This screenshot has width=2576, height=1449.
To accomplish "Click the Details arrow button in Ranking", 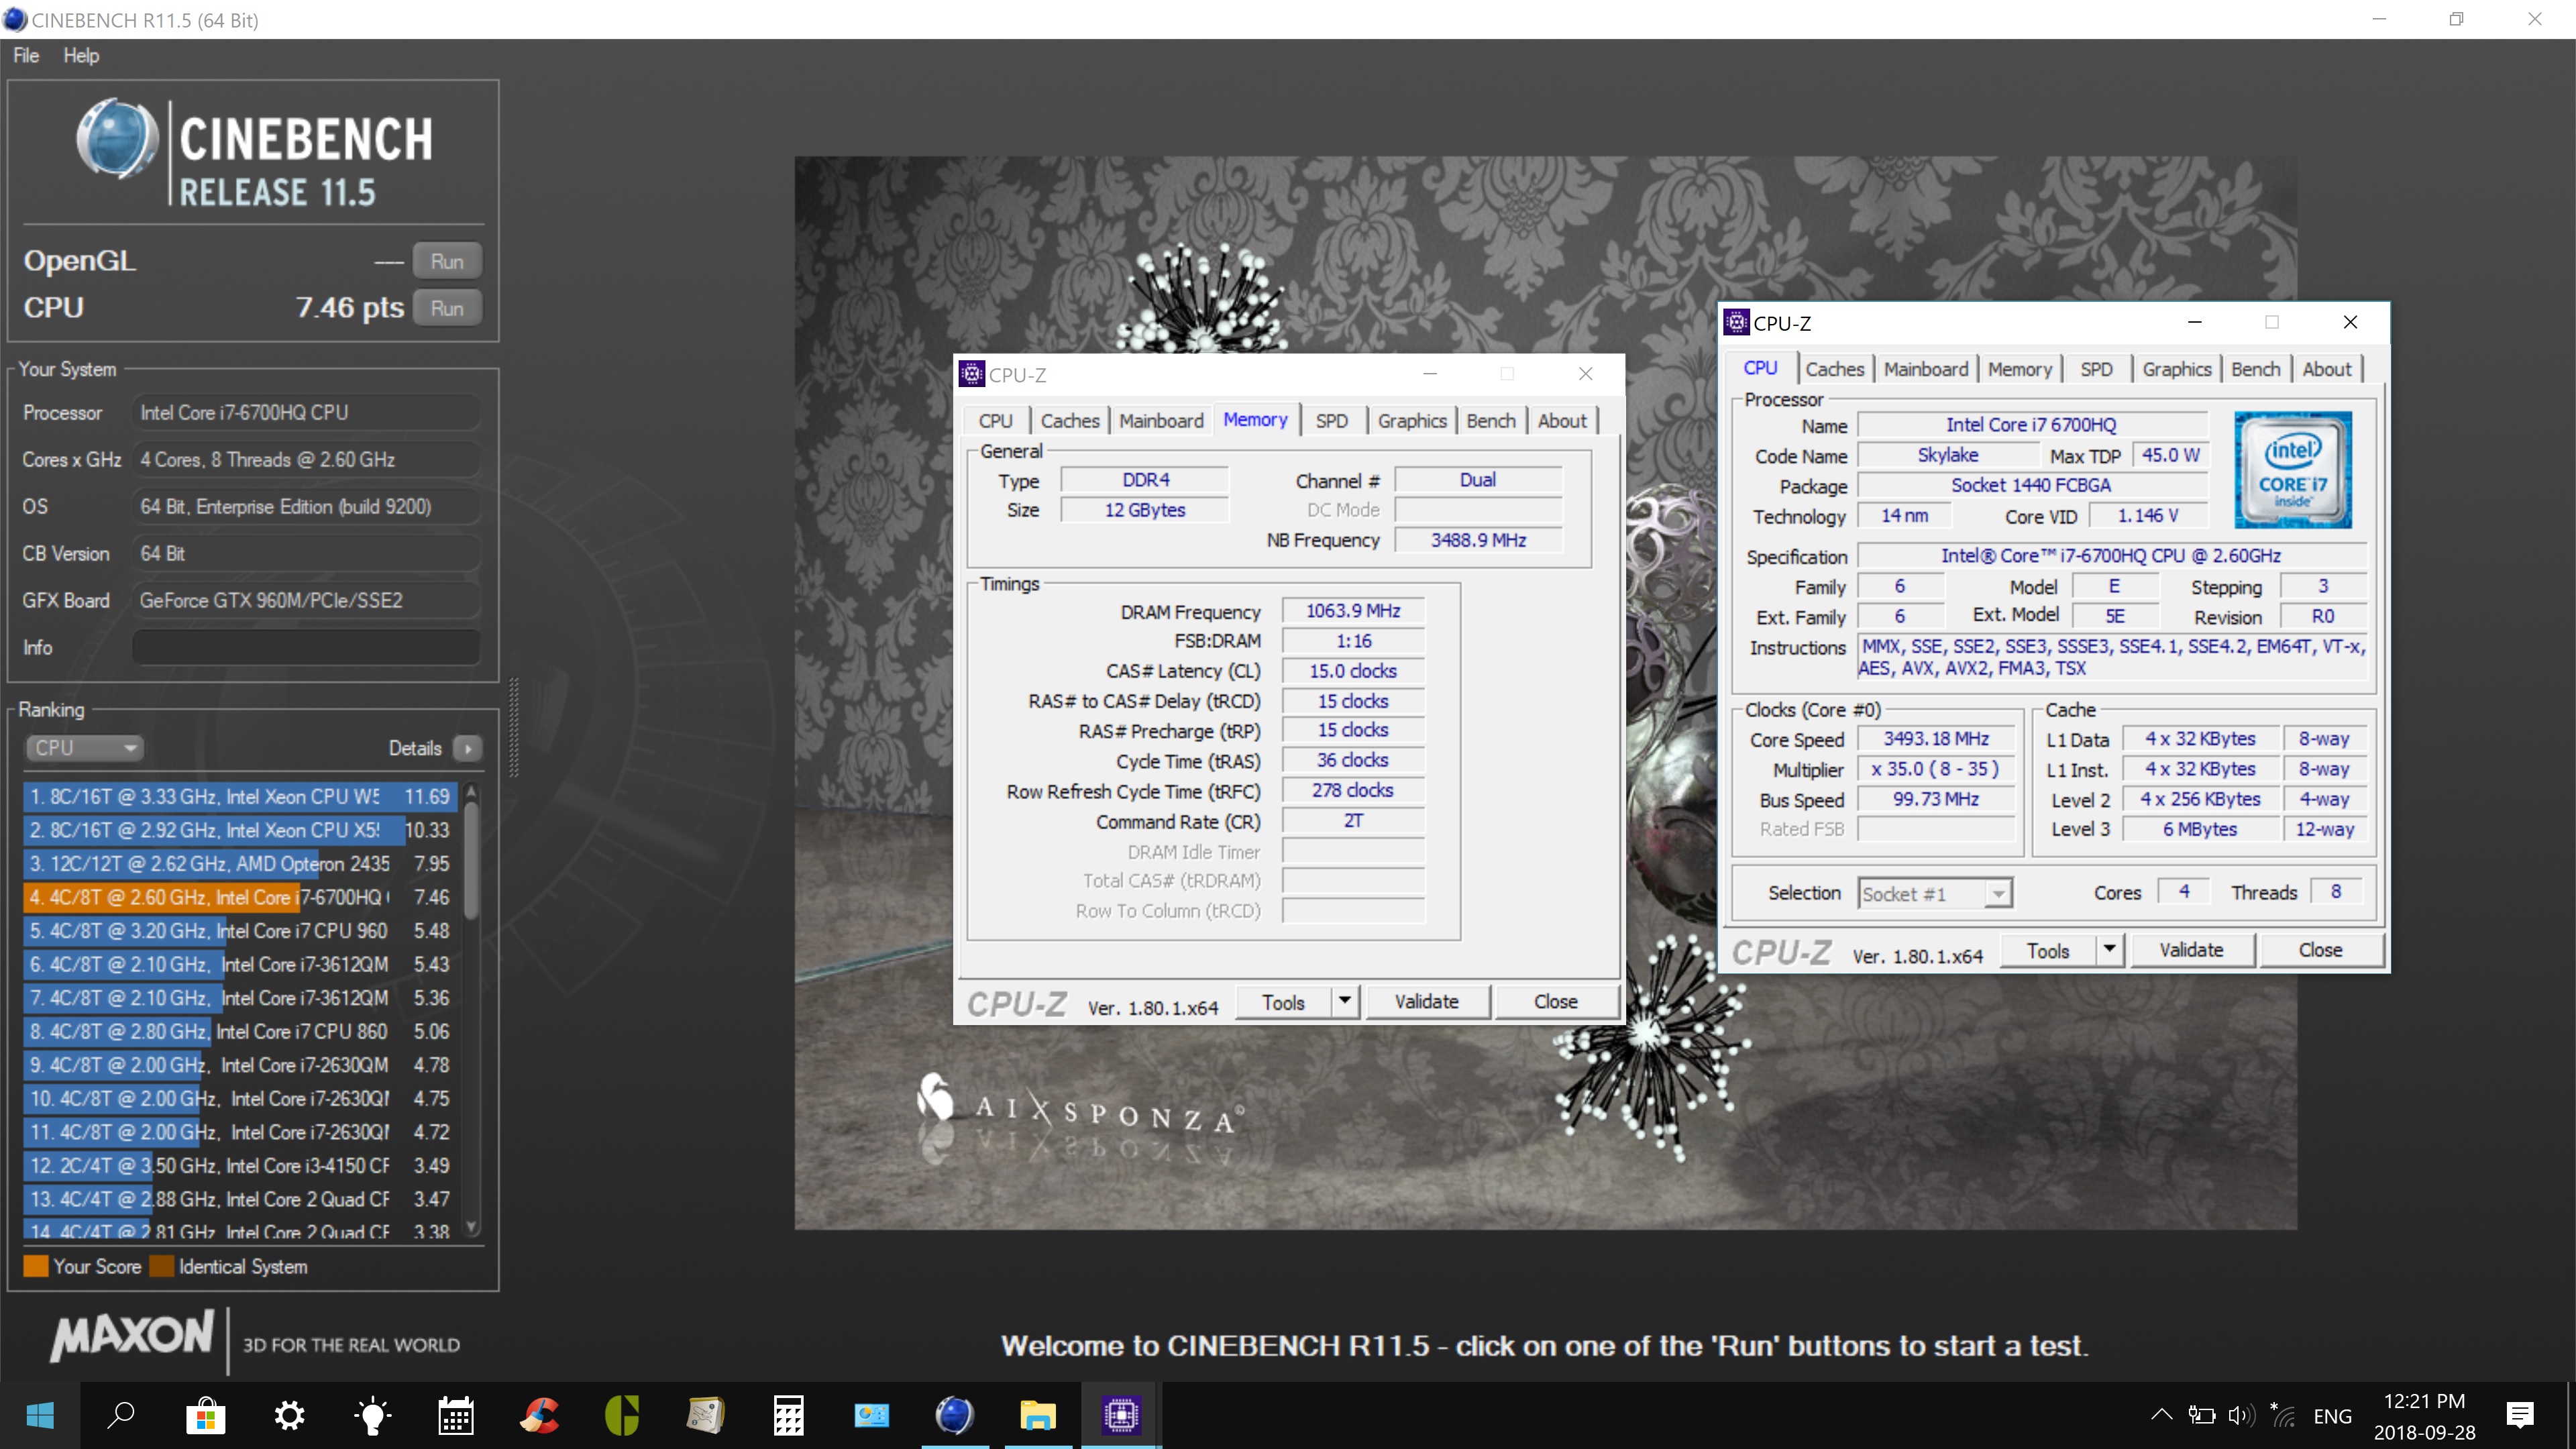I will pyautogui.click(x=467, y=748).
